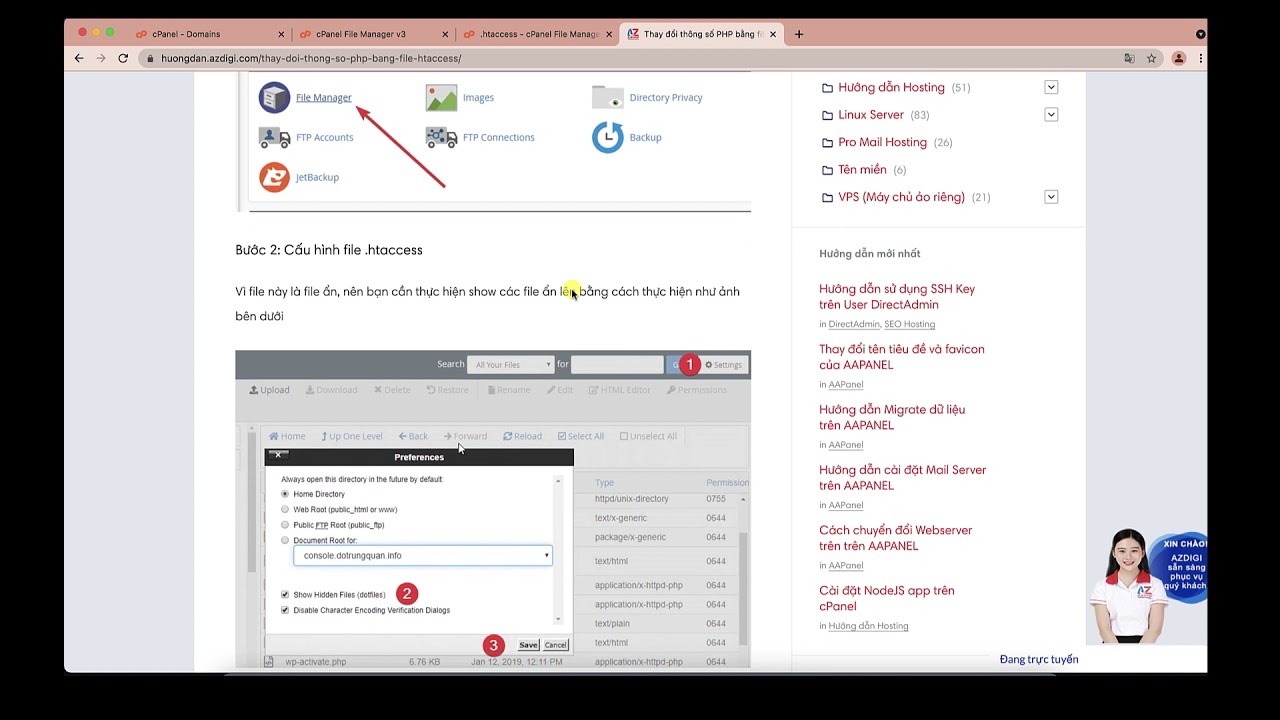This screenshot has width=1280, height=720.
Task: Toggle Disable Character Encoding Verification Dialogs checkbox
Action: point(285,610)
